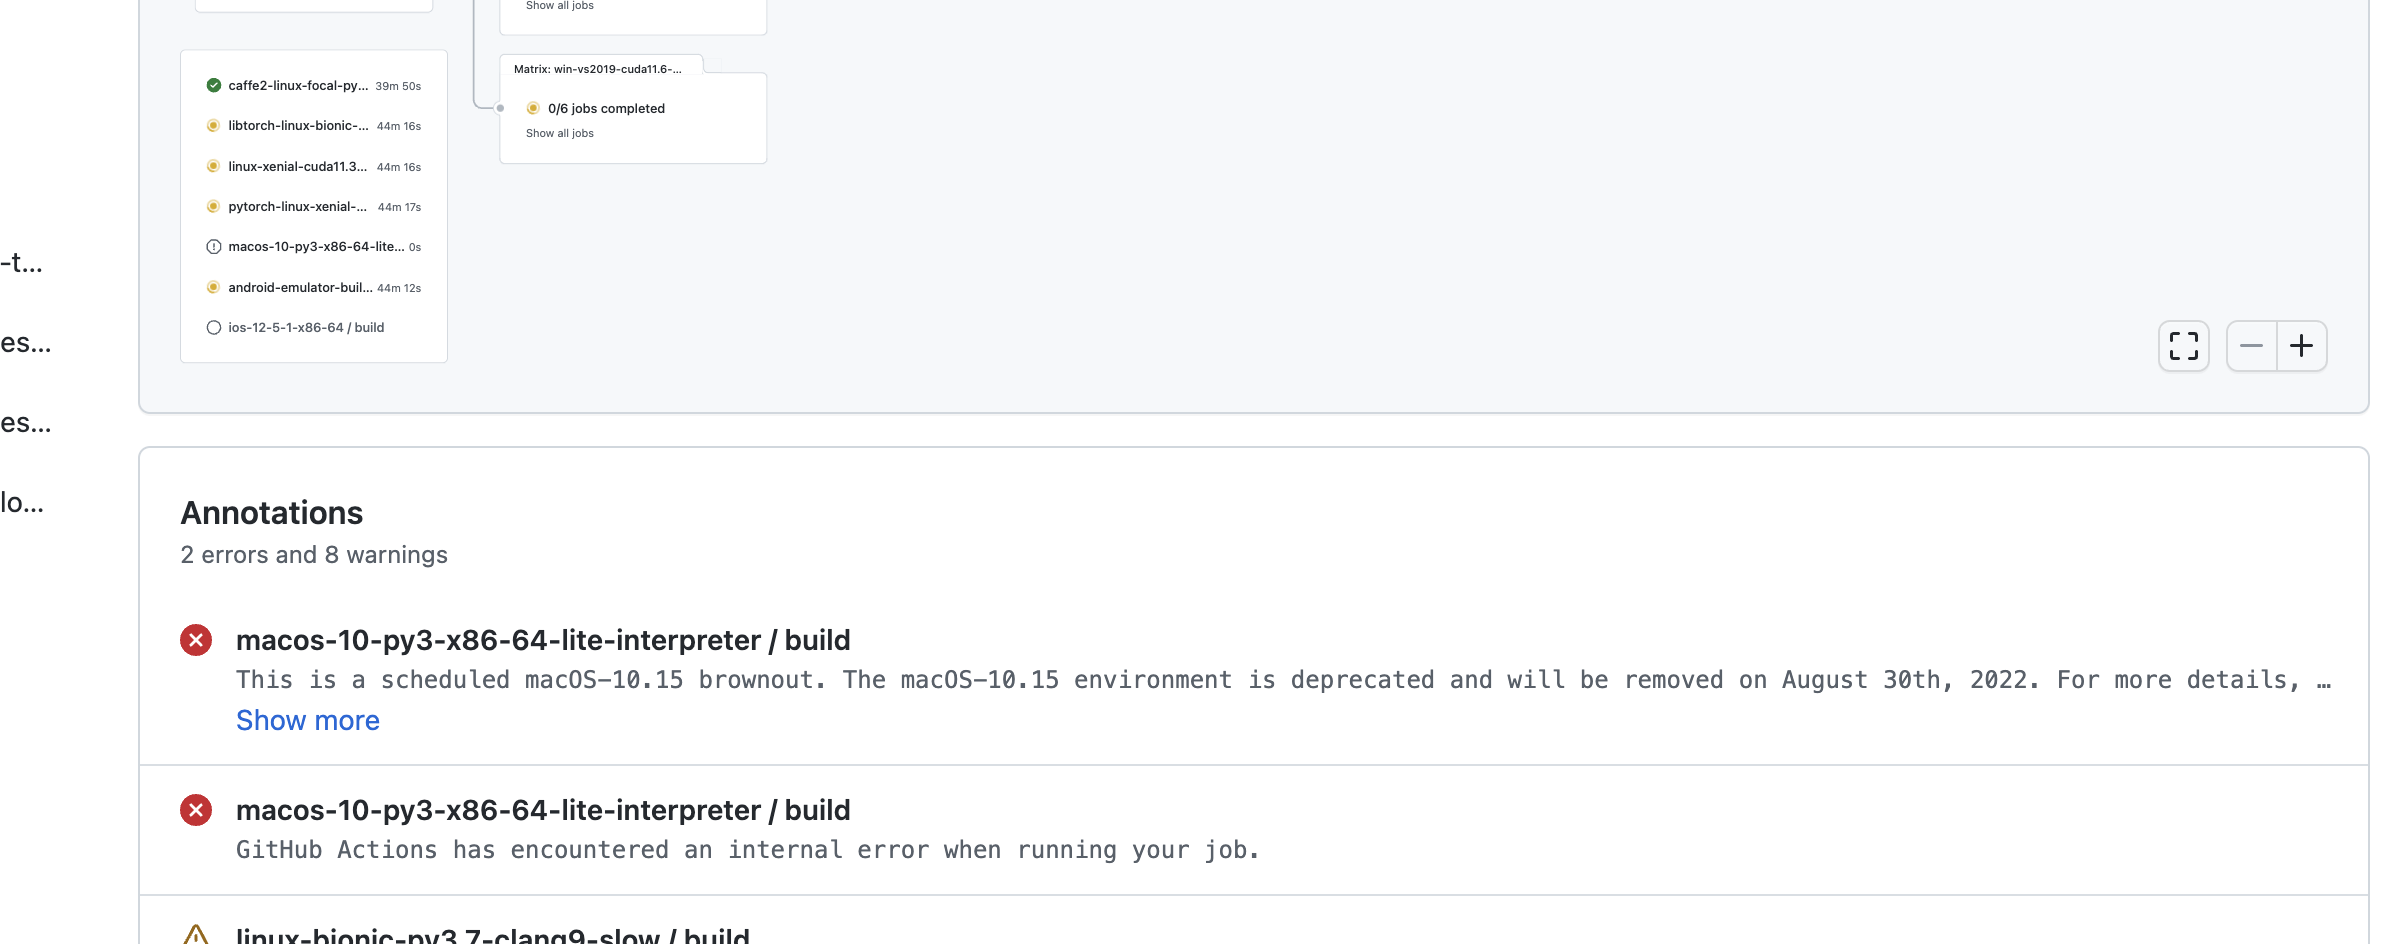Viewport: 2396px width, 944px height.
Task: Expand Show all jobs in the top matrix card
Action: [560, 6]
